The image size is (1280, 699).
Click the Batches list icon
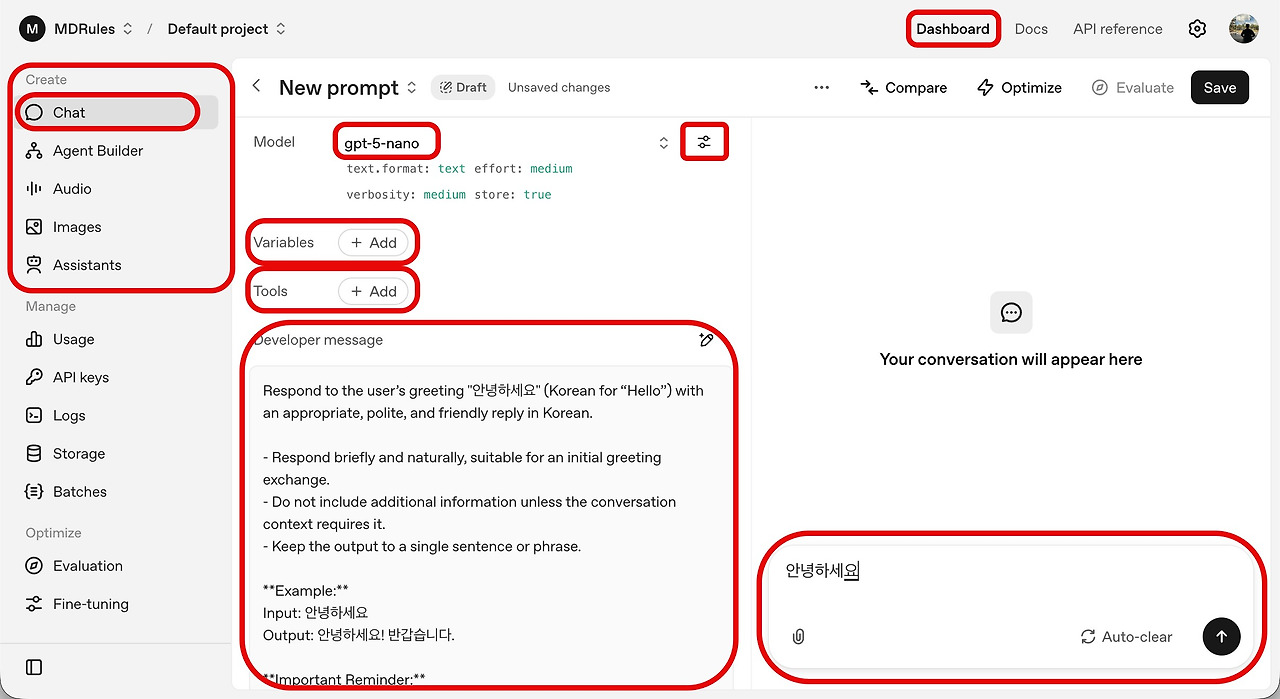pos(35,491)
